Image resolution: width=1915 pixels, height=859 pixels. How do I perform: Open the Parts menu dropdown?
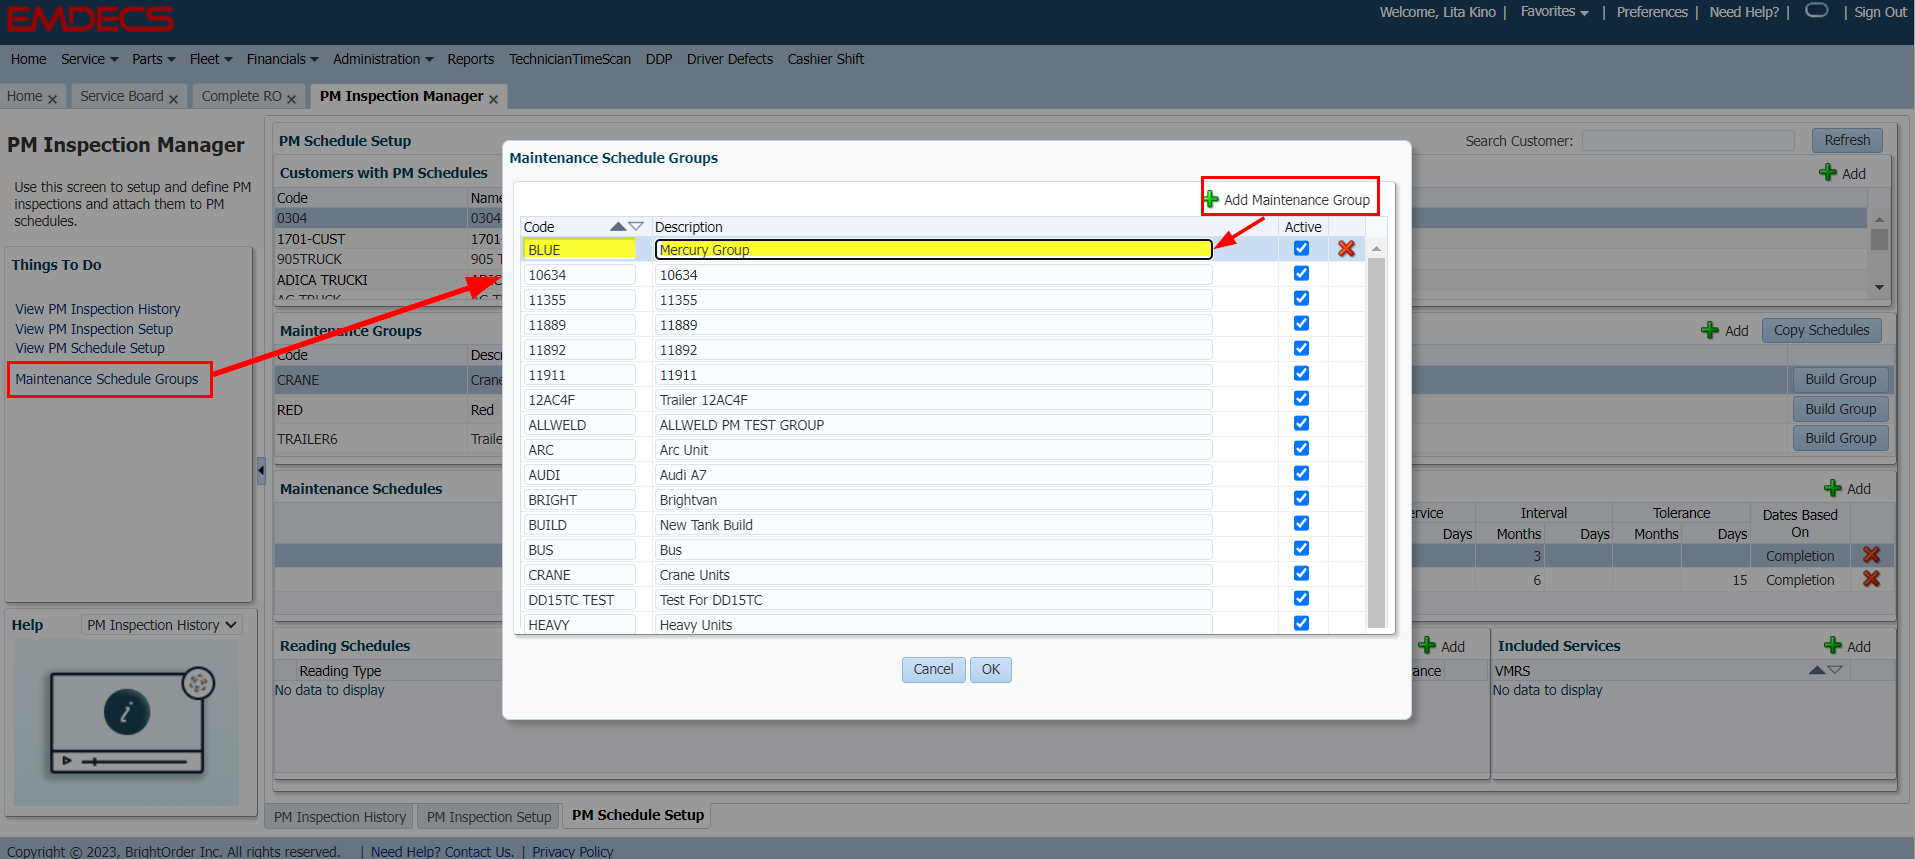point(153,59)
